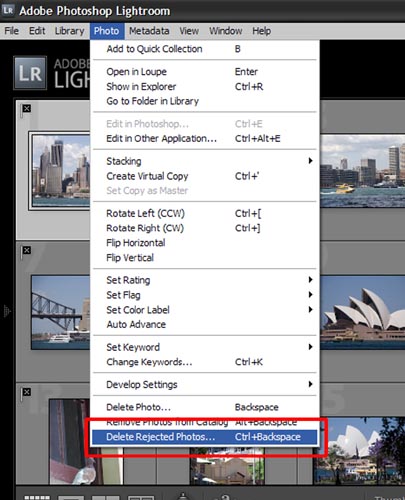Expand the Develop Settings submenu

[x=205, y=385]
